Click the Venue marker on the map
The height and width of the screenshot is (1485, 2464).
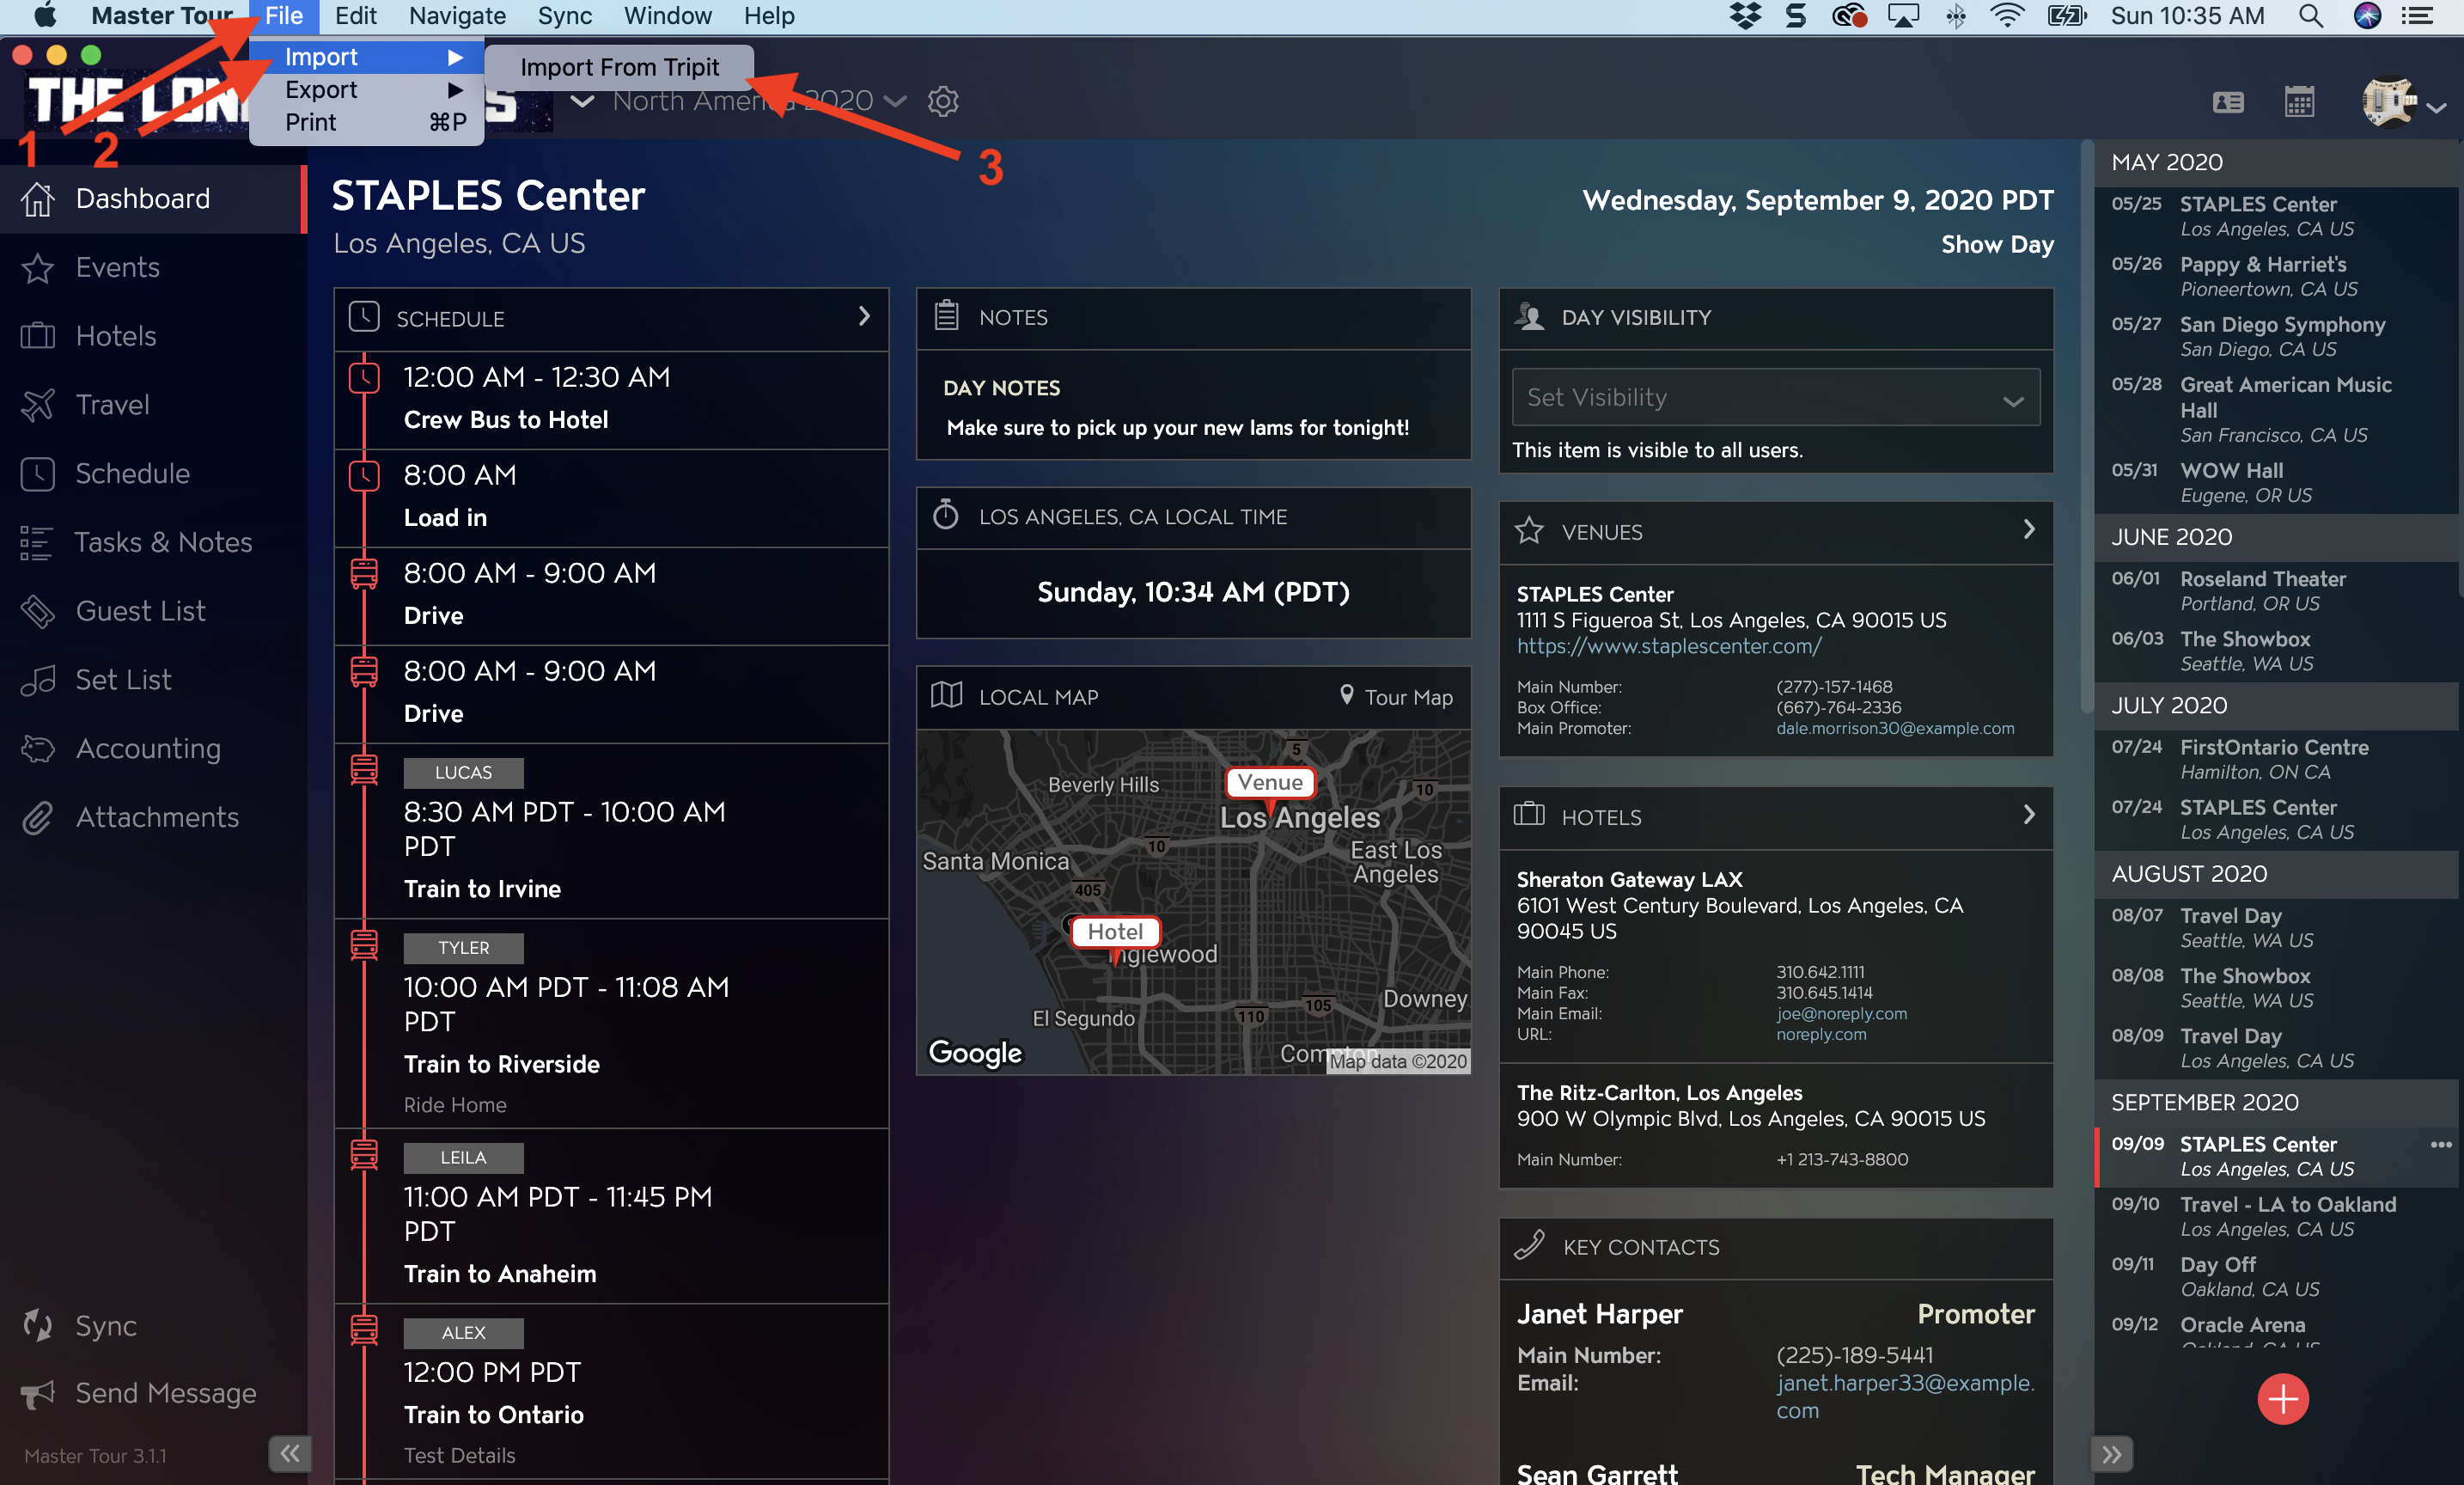(x=1270, y=783)
